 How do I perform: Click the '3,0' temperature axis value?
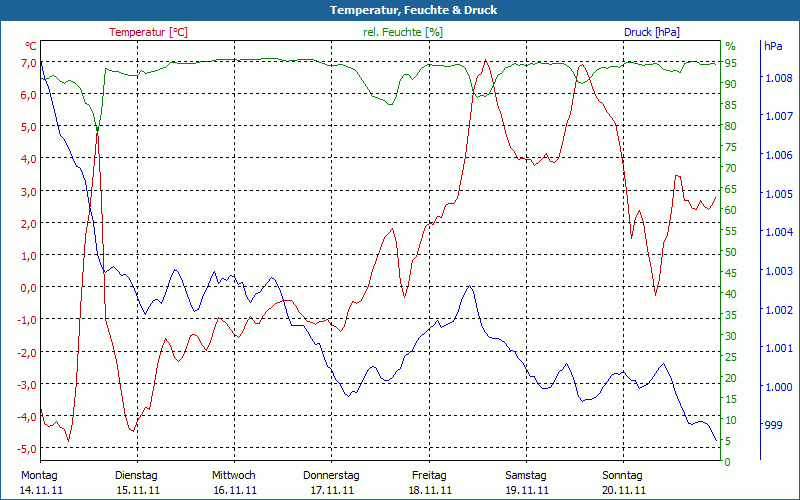tap(28, 192)
